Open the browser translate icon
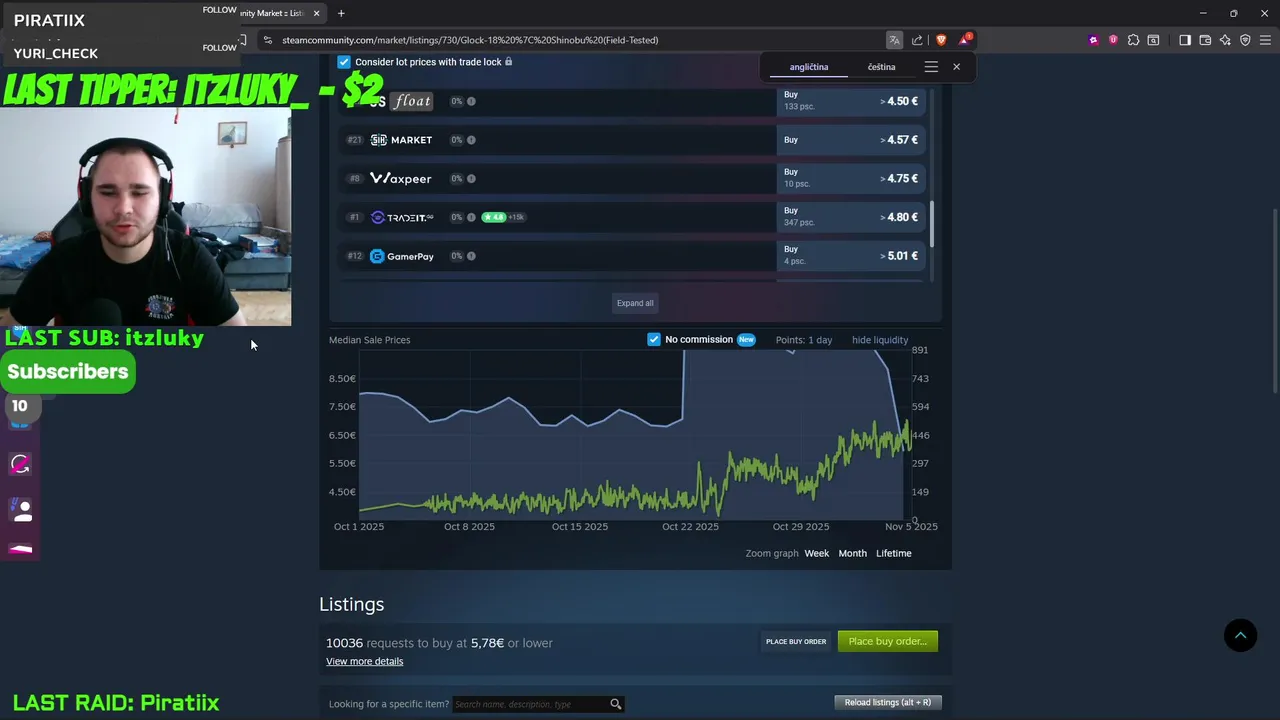This screenshot has height=720, width=1280. [x=894, y=40]
